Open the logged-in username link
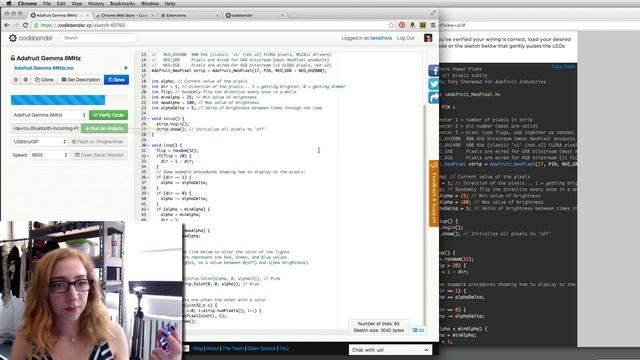This screenshot has width=640, height=360. pyautogui.click(x=381, y=38)
